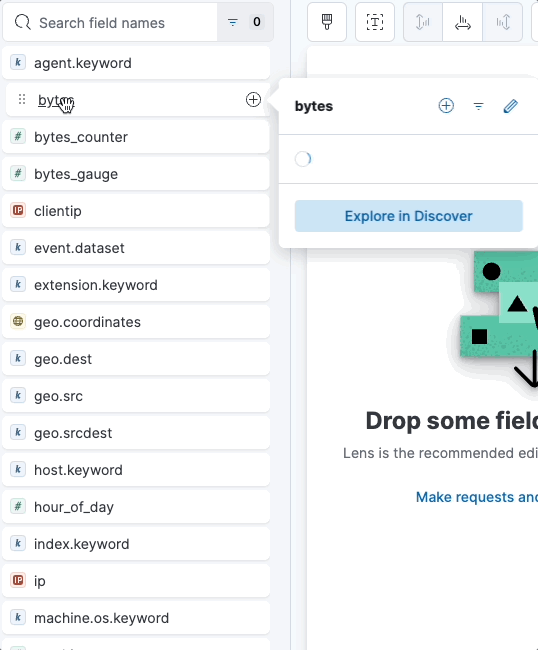Screen dimensions: 538x650
Task: Select the ip field
Action: [x=136, y=581]
